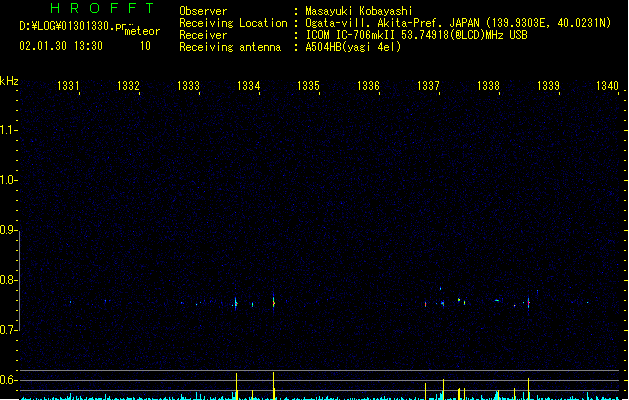
Task: Click the 1.1 frequency axis label
Action: pos(8,130)
